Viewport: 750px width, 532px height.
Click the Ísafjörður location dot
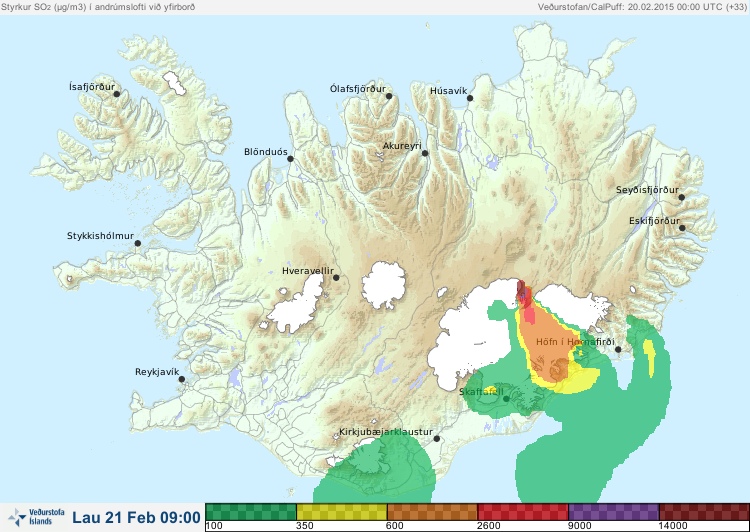[x=117, y=94]
